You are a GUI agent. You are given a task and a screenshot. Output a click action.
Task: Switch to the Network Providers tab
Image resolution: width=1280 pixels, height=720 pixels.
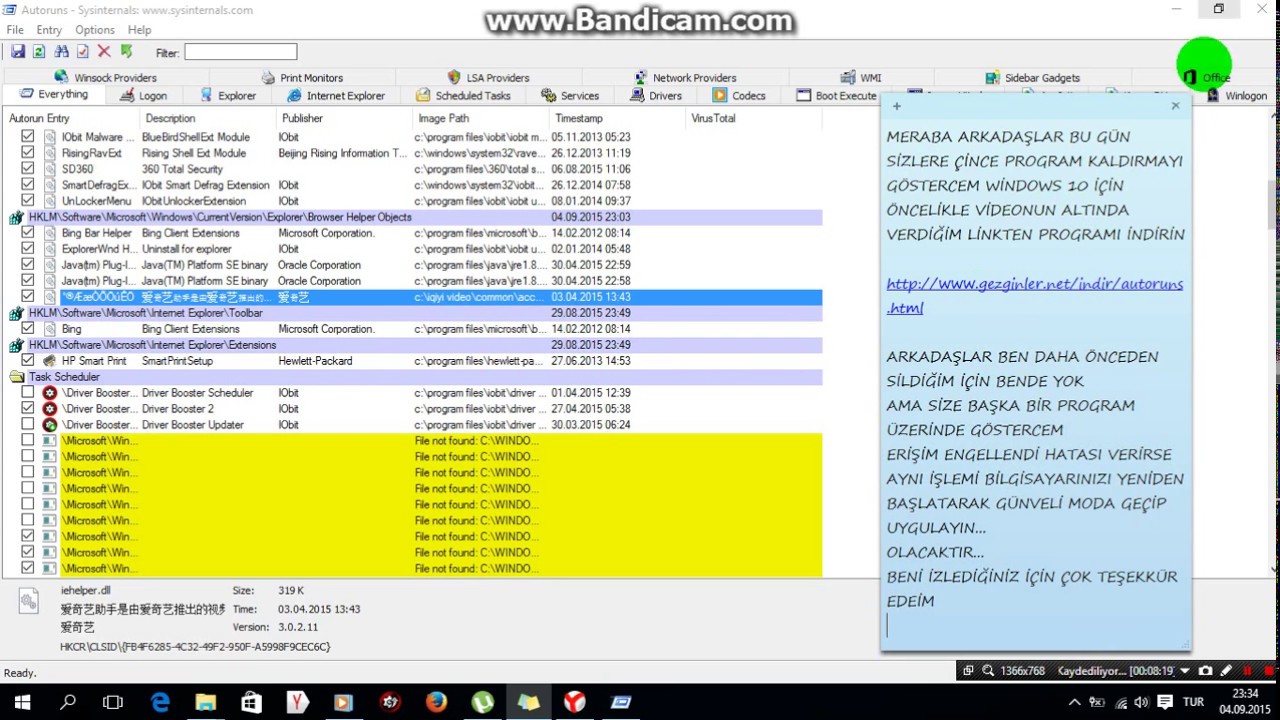(x=686, y=77)
